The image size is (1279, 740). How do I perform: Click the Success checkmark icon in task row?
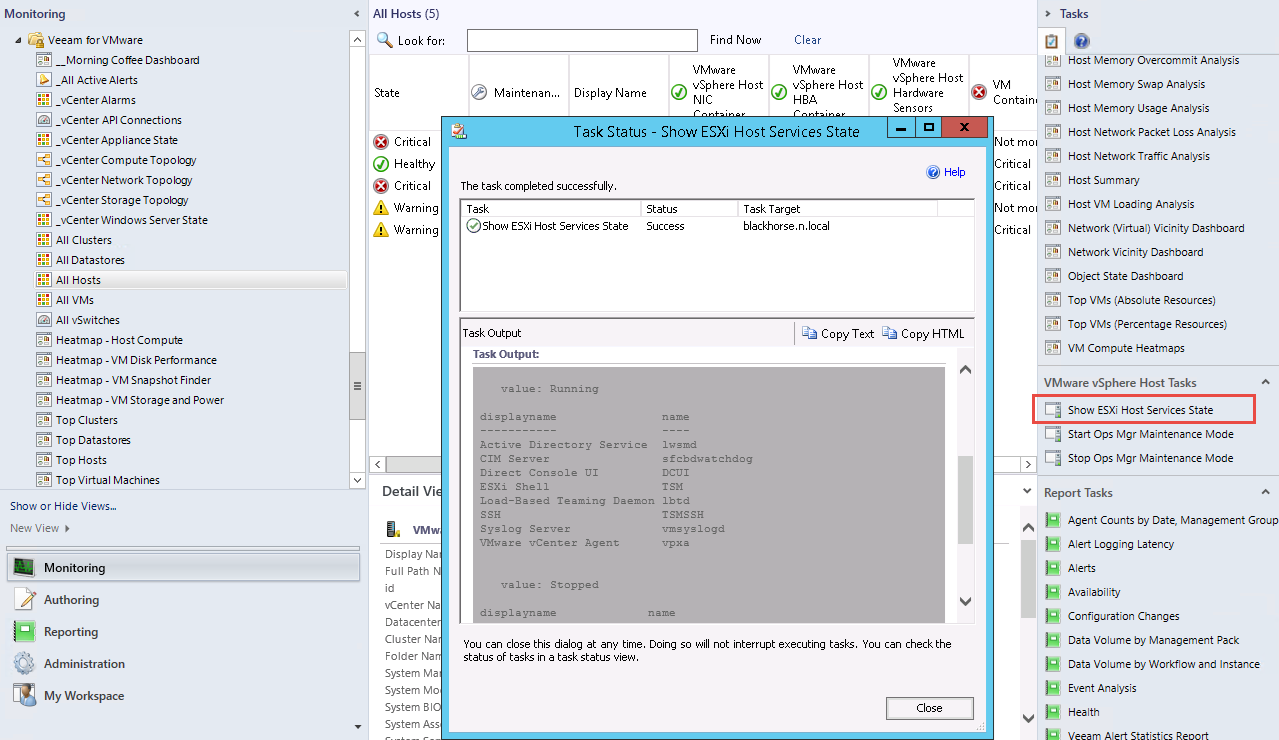click(x=473, y=226)
